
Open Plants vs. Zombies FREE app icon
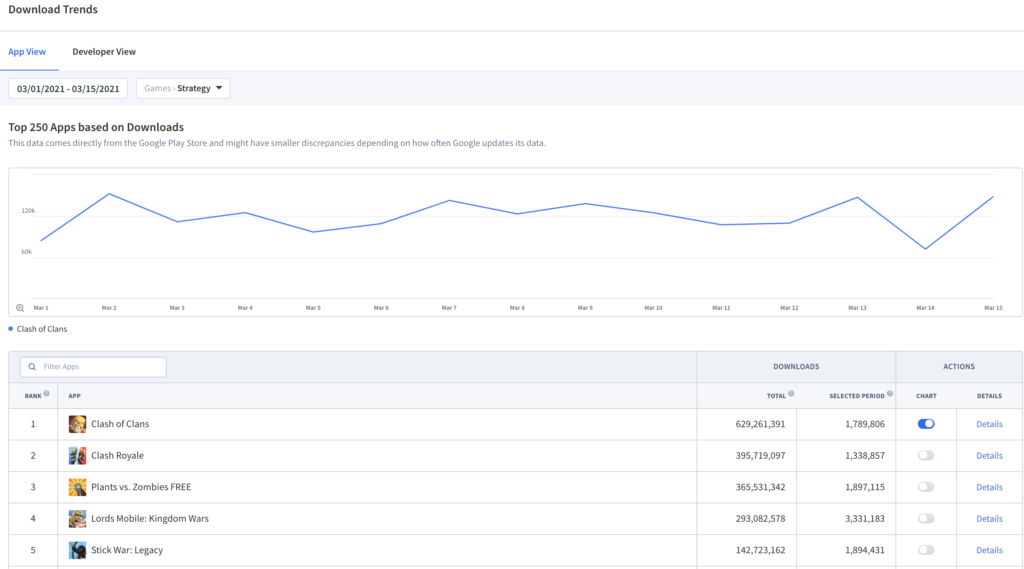tap(77, 487)
